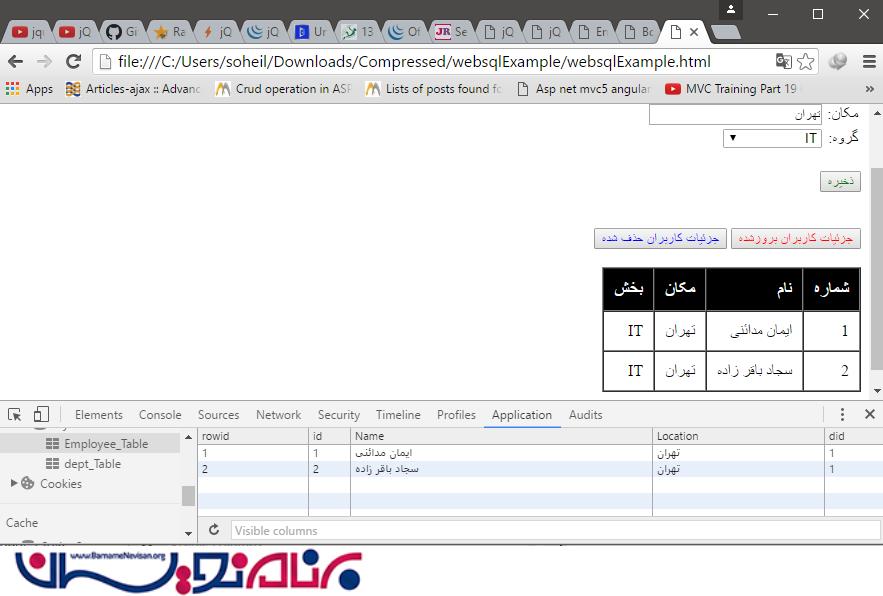Image resolution: width=883 pixels, height=596 pixels.
Task: Open the Apps bookmarks shortcut
Action: pos(29,89)
